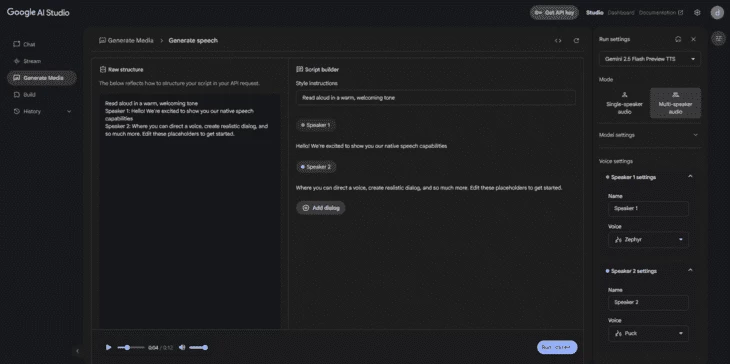Select Generate Media in sidebar

41,78
